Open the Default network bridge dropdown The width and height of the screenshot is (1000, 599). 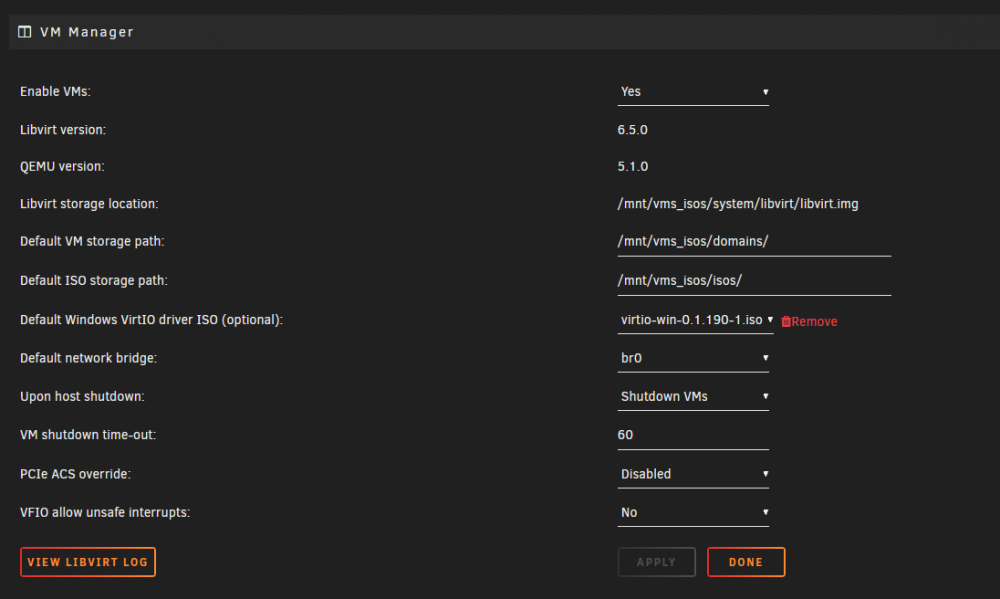click(x=693, y=359)
